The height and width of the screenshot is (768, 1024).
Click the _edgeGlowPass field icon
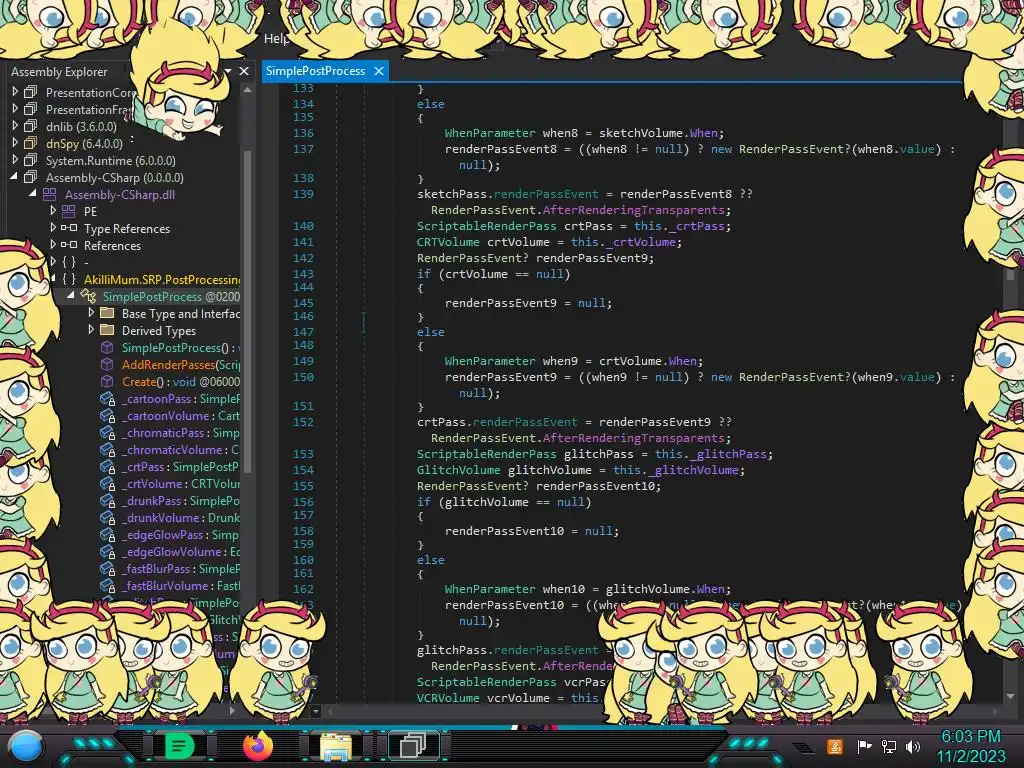coord(108,534)
